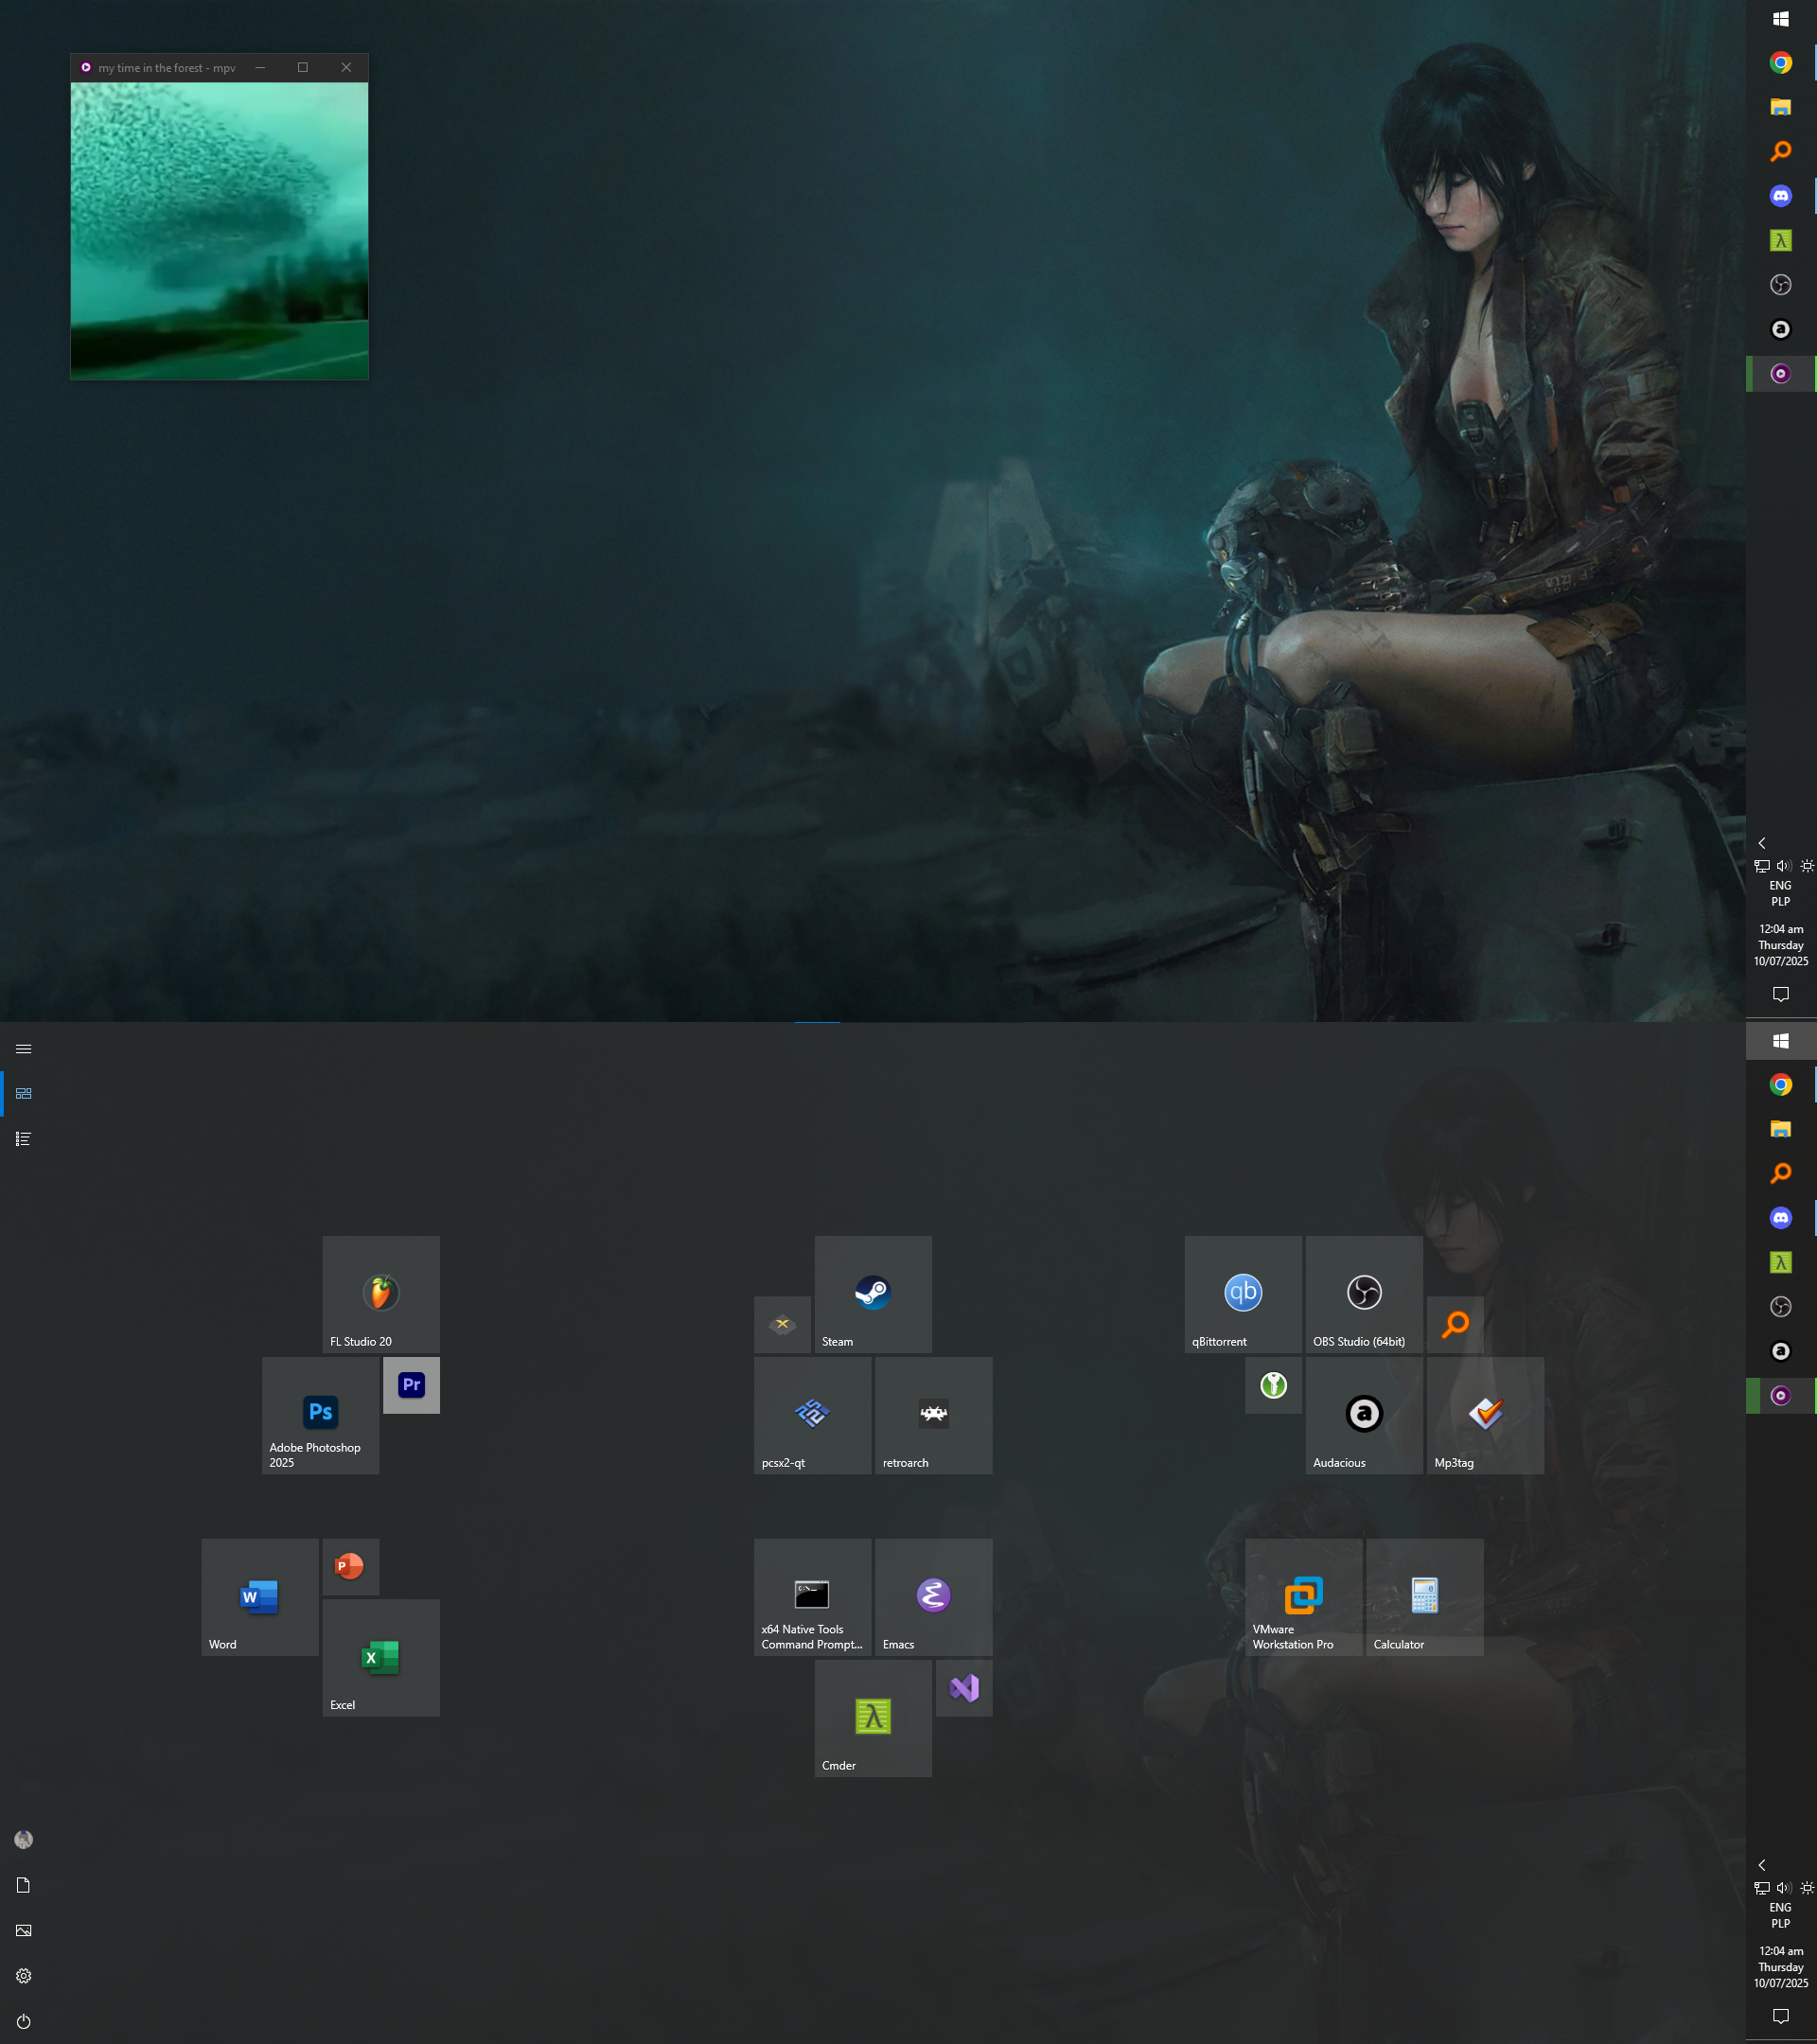Viewport: 1817px width, 2044px height.
Task: Open network icon in lower taskbar tray
Action: (1762, 1888)
